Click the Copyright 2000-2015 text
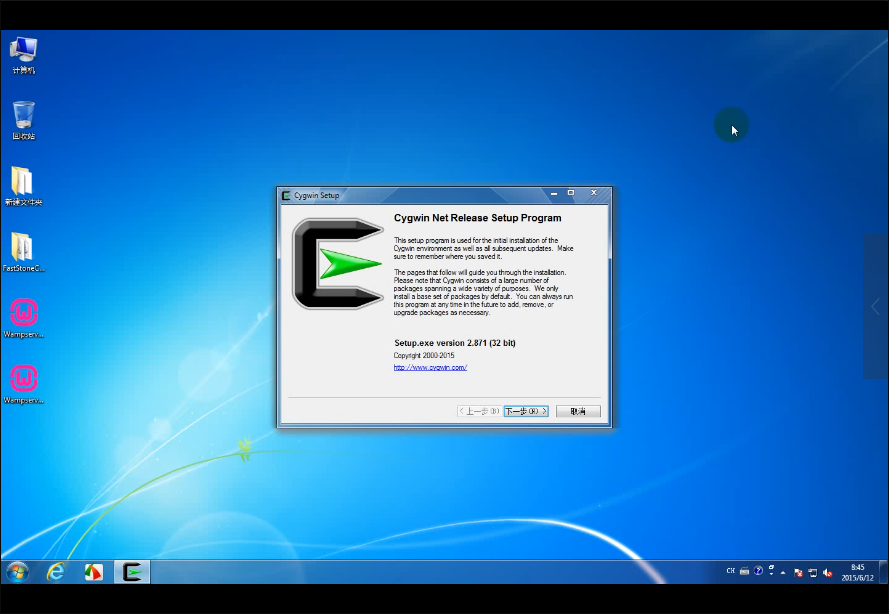Screen dimensions: 889x614 point(424,355)
